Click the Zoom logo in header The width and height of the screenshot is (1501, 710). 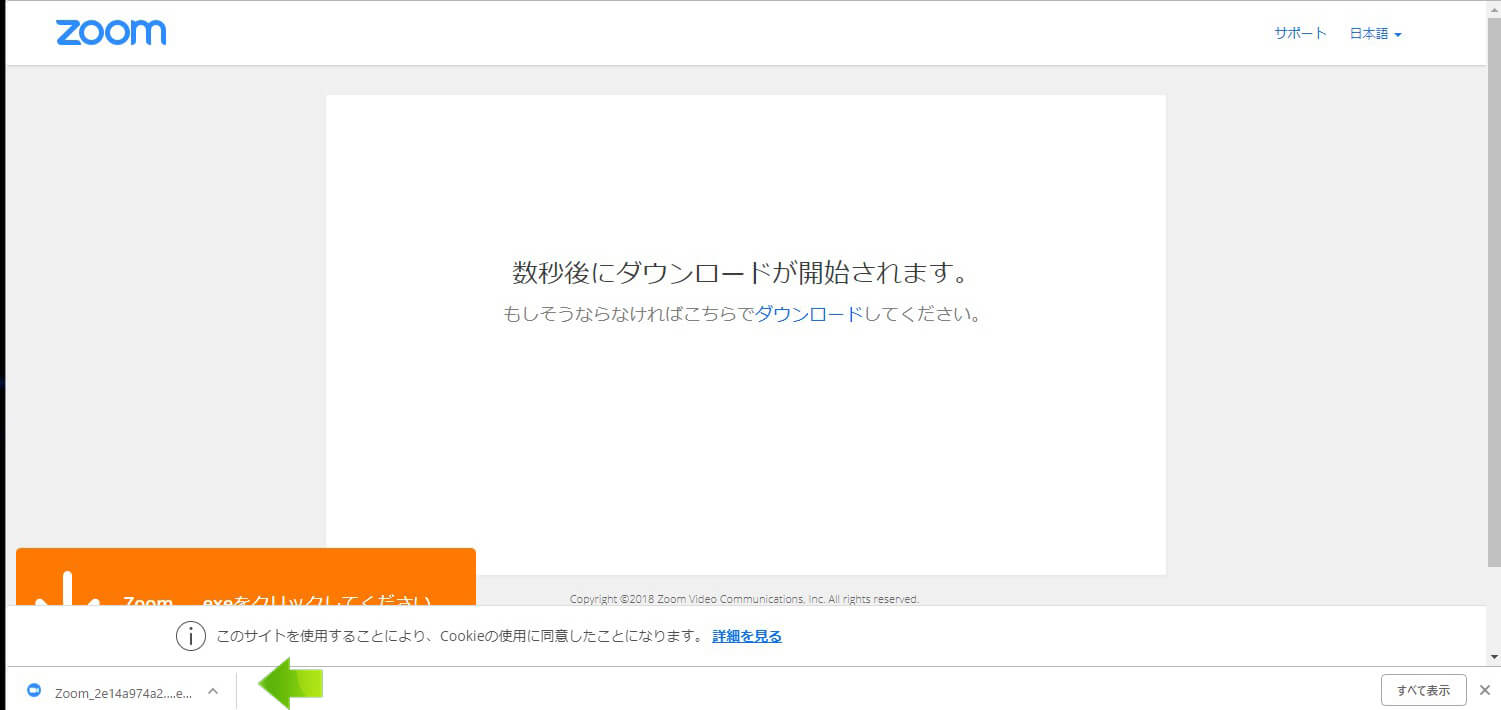[111, 32]
